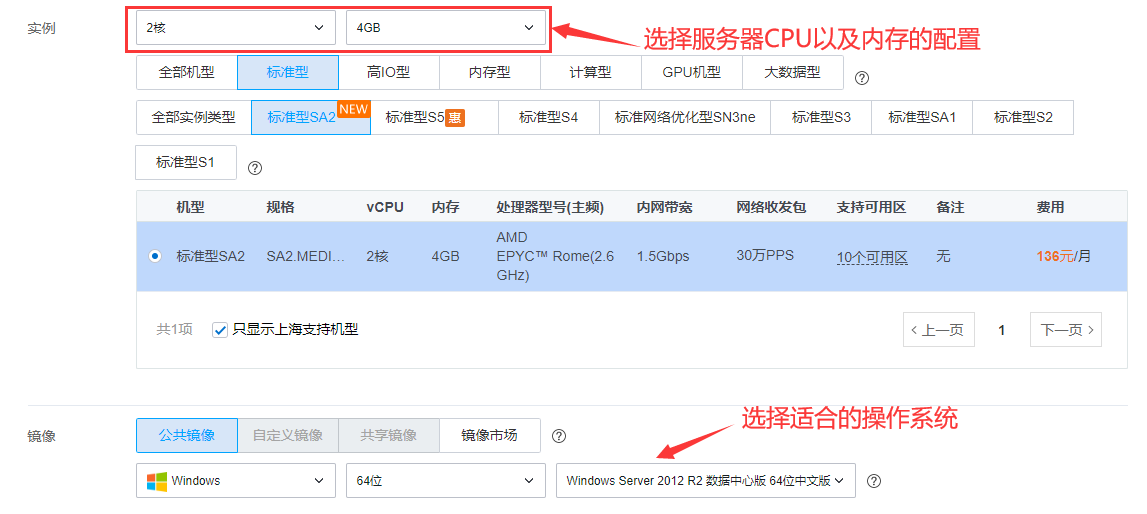
Task: Click the 处理器型号(主频) column header
Action: [550, 208]
